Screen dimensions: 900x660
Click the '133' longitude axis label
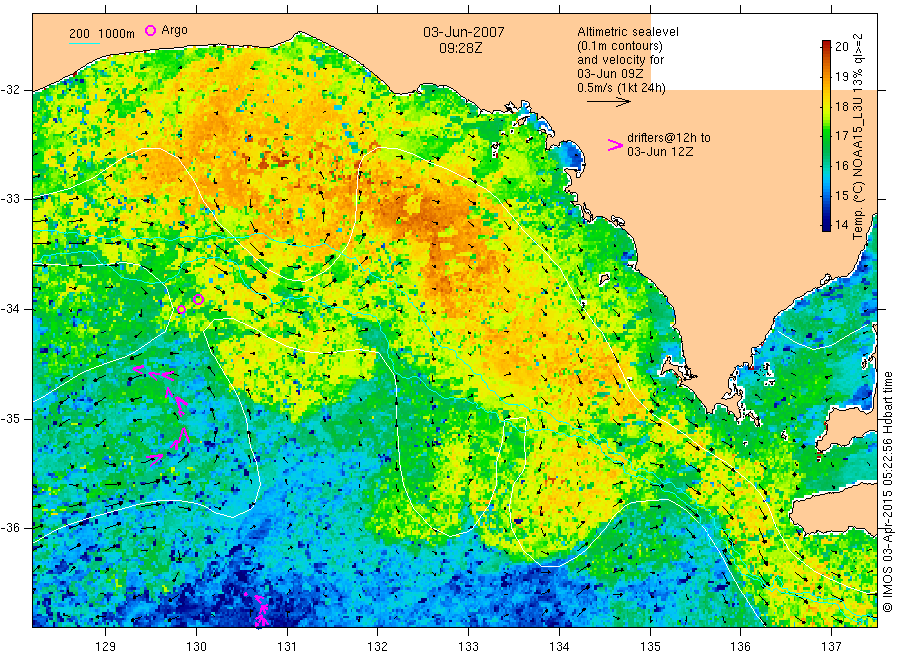point(468,647)
